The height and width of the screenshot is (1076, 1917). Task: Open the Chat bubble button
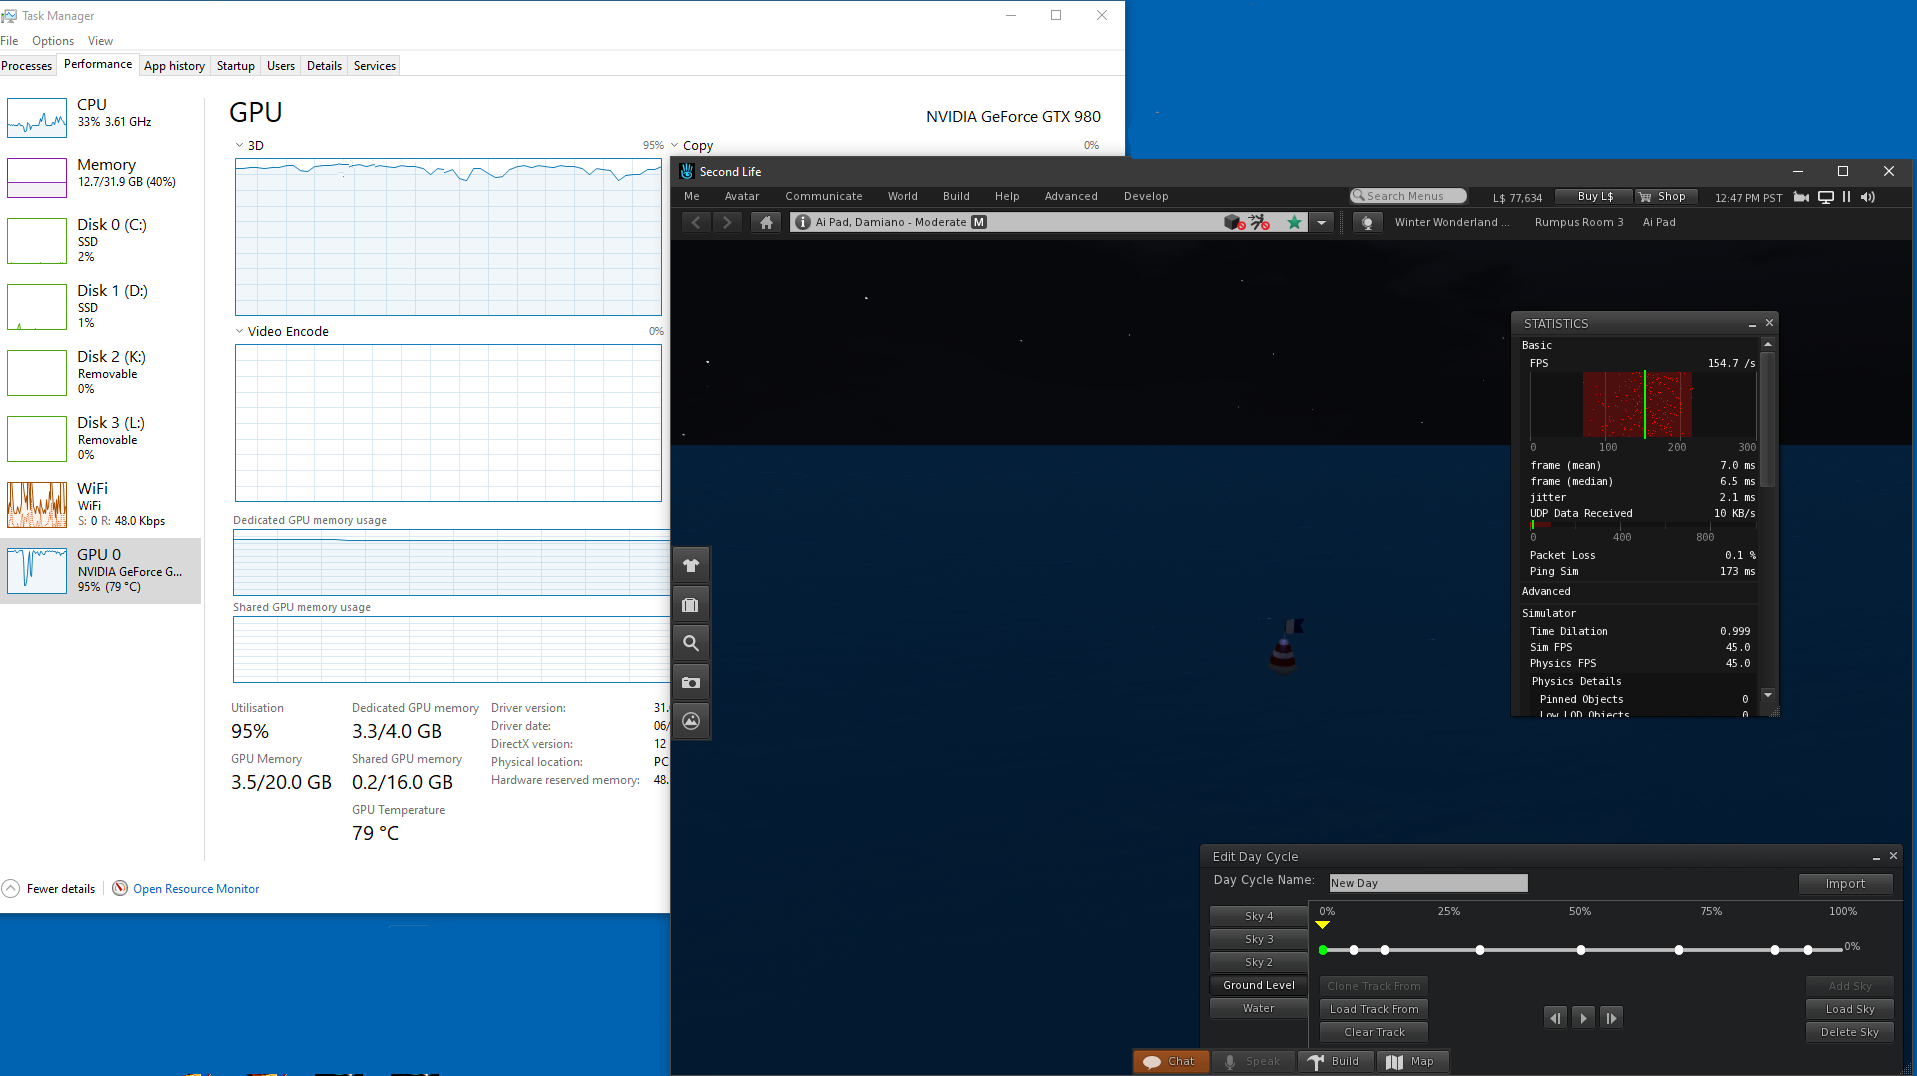pos(1171,1062)
